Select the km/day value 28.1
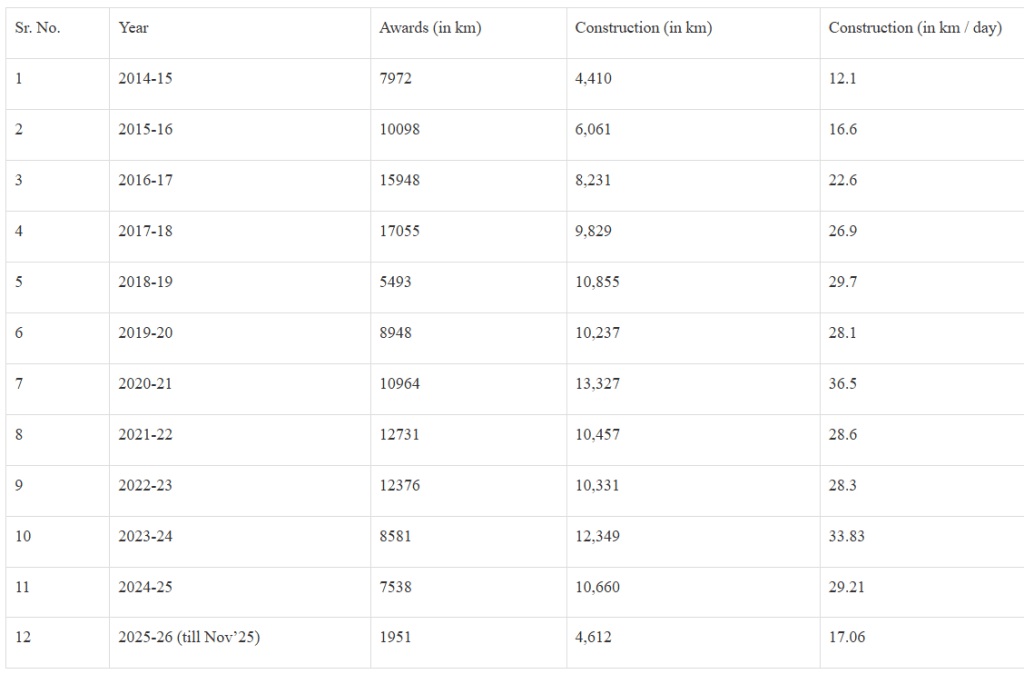 coord(843,332)
